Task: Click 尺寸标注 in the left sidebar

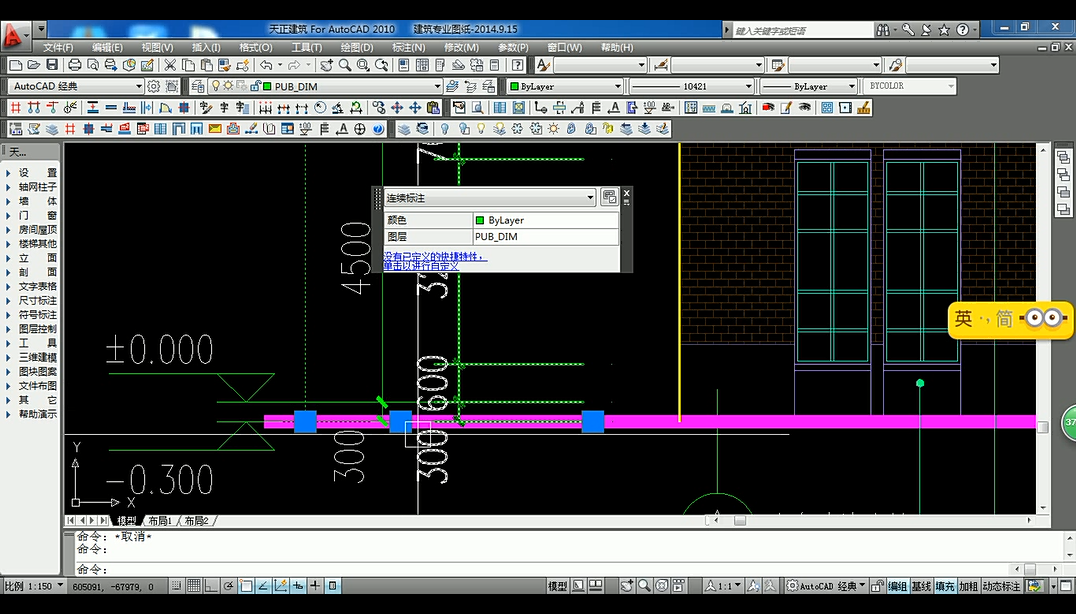Action: (37, 300)
